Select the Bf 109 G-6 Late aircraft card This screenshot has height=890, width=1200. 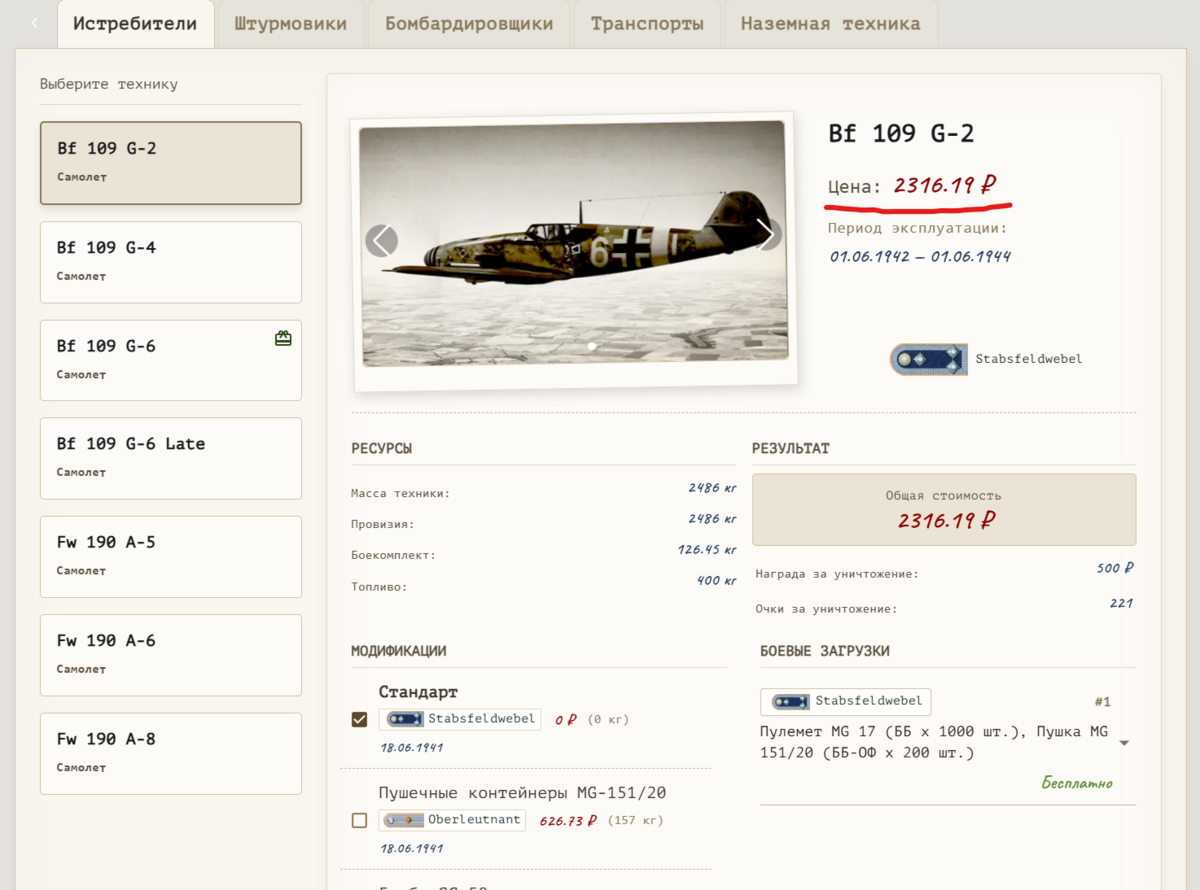point(171,458)
